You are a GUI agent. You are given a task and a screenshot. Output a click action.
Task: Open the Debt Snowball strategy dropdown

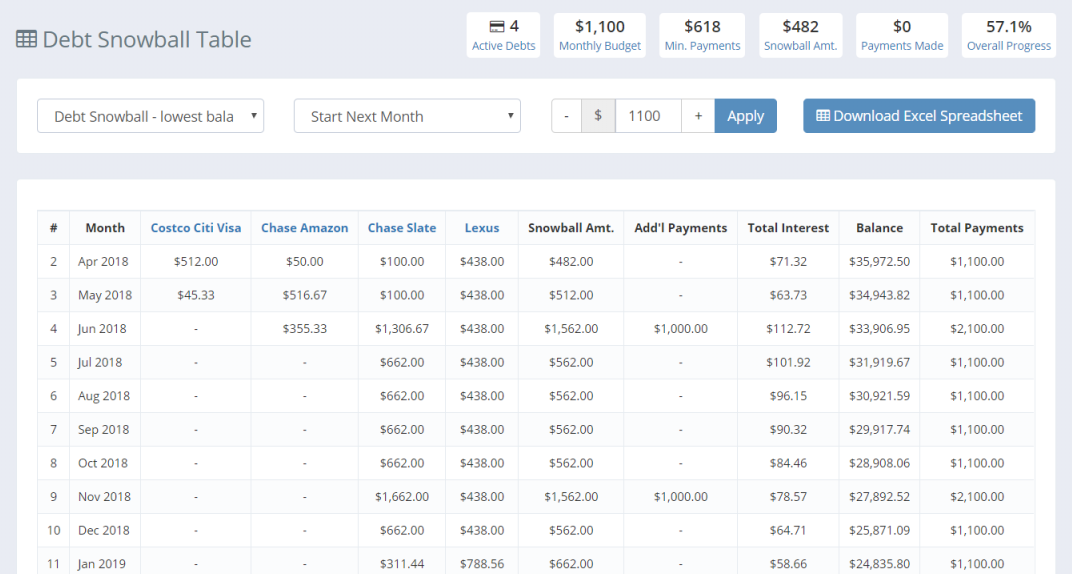150,116
